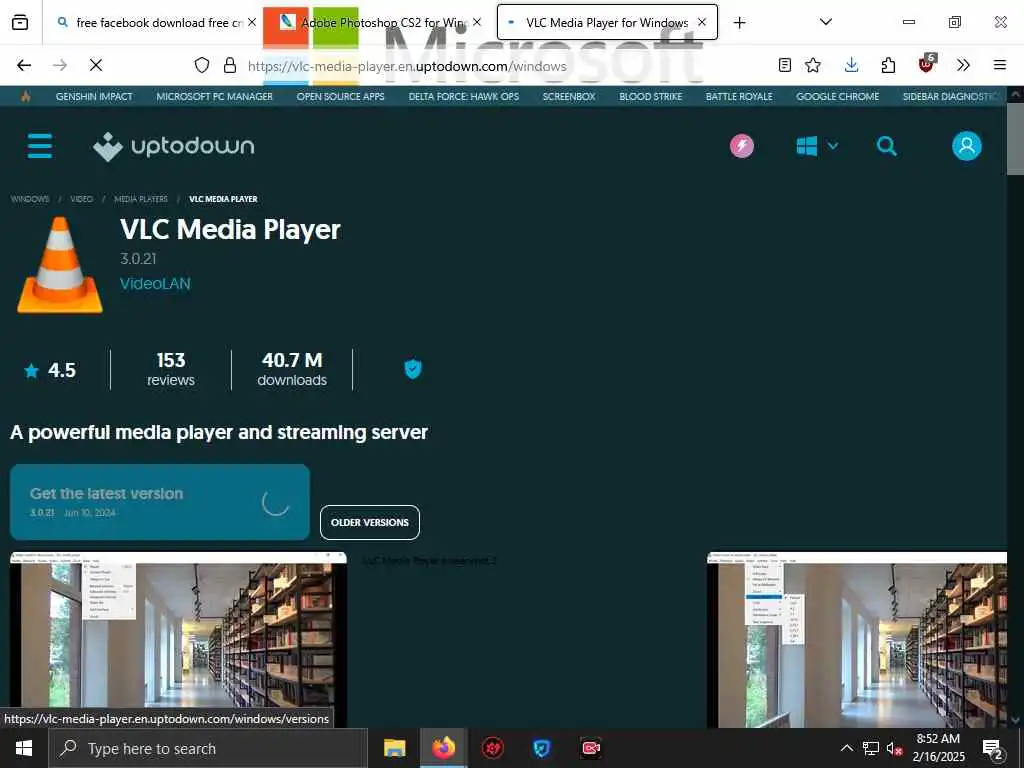Screen dimensions: 1024x768
Task: Open MICROSOFT PC MANAGER link in the top bar
Action: click(x=214, y=97)
